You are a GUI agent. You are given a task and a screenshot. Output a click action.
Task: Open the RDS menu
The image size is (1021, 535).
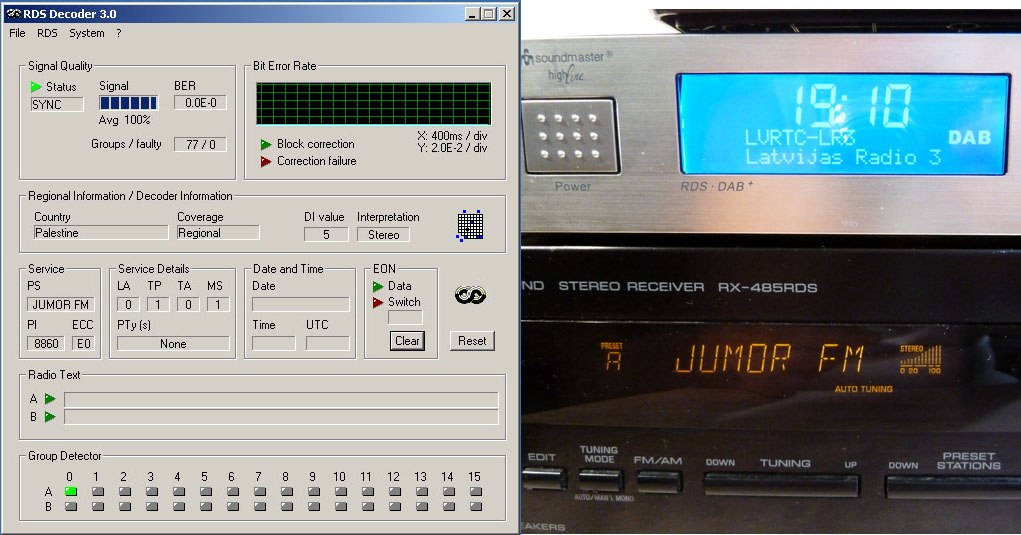[x=47, y=33]
